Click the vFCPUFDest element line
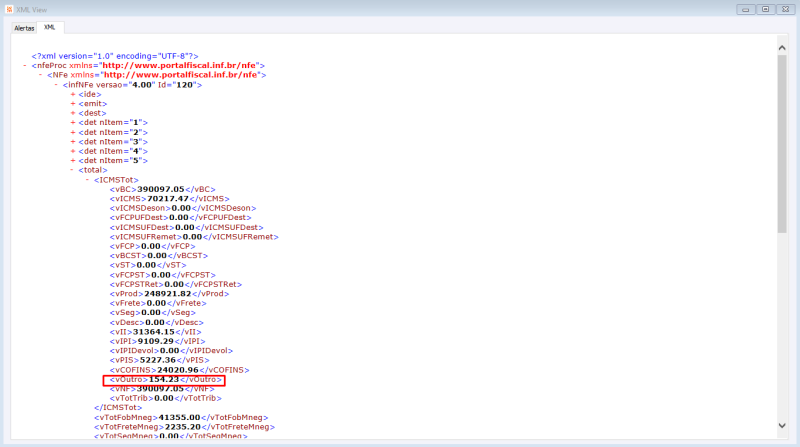Image resolution: width=800 pixels, height=447 pixels. click(180, 218)
